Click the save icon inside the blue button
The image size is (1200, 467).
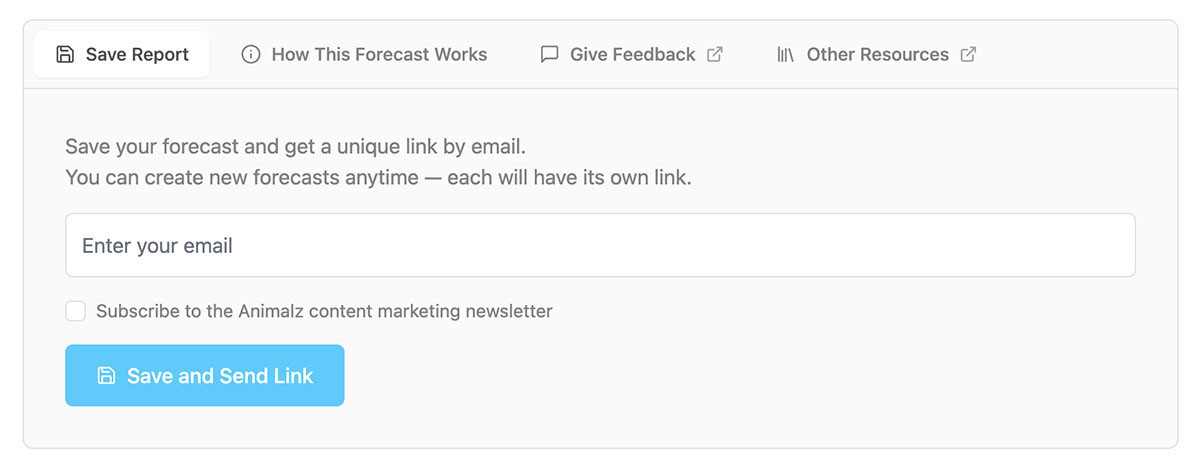106,376
